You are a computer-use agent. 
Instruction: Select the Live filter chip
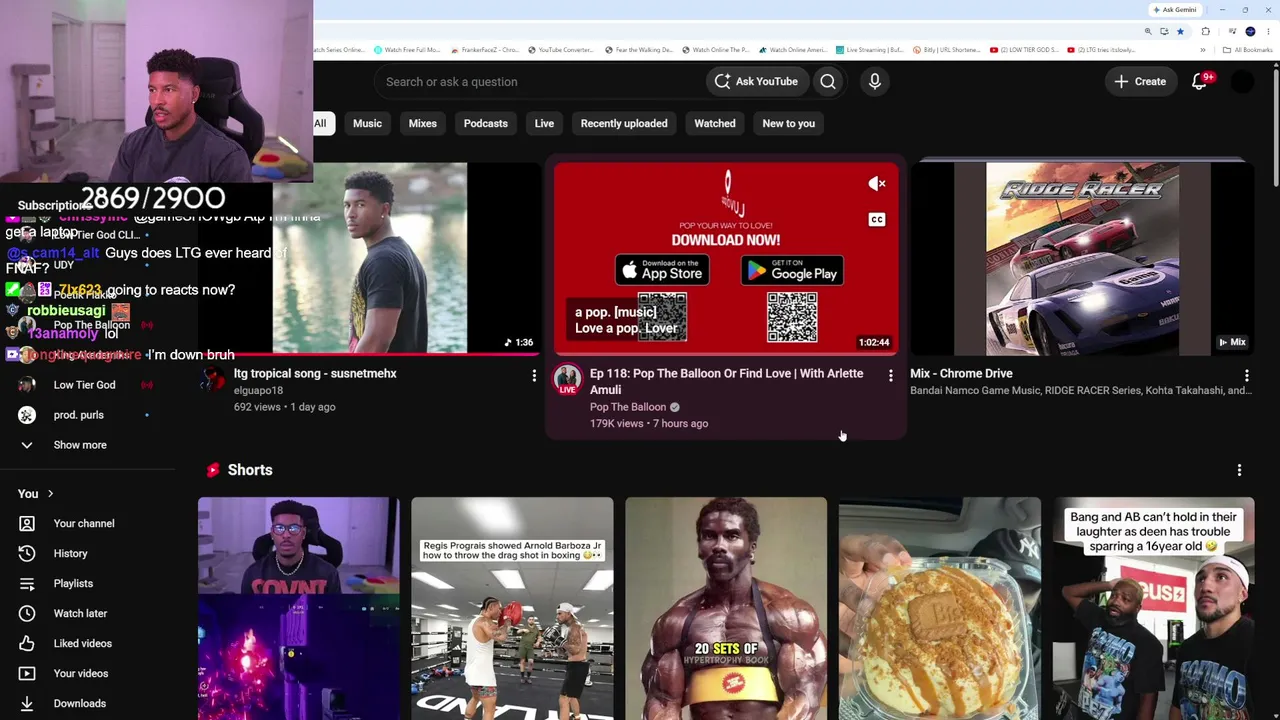pos(544,124)
